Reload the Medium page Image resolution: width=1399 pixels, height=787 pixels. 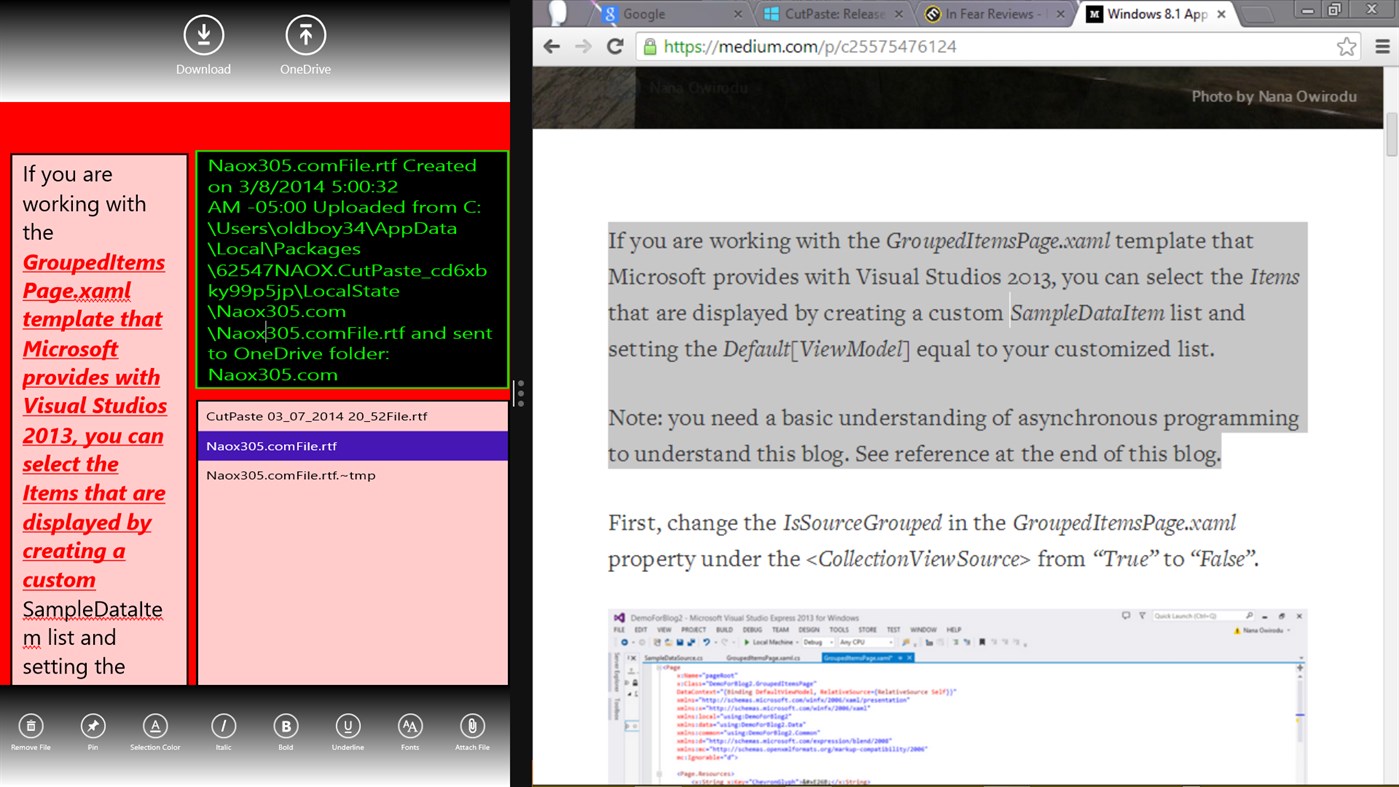tap(615, 46)
